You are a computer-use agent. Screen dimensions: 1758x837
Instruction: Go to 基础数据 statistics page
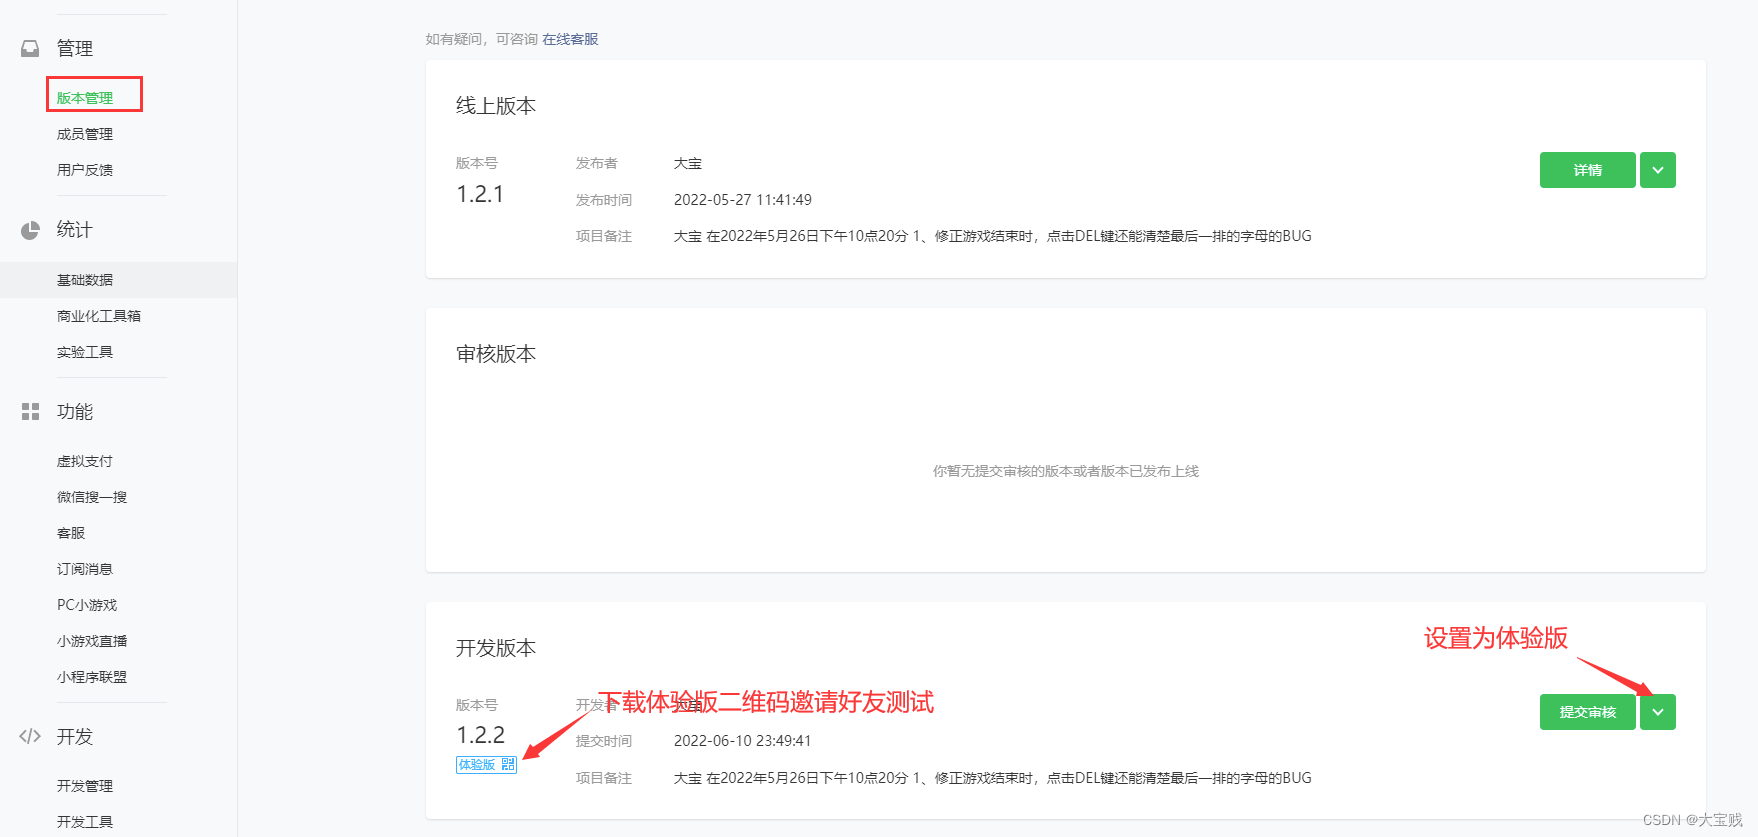pos(85,280)
